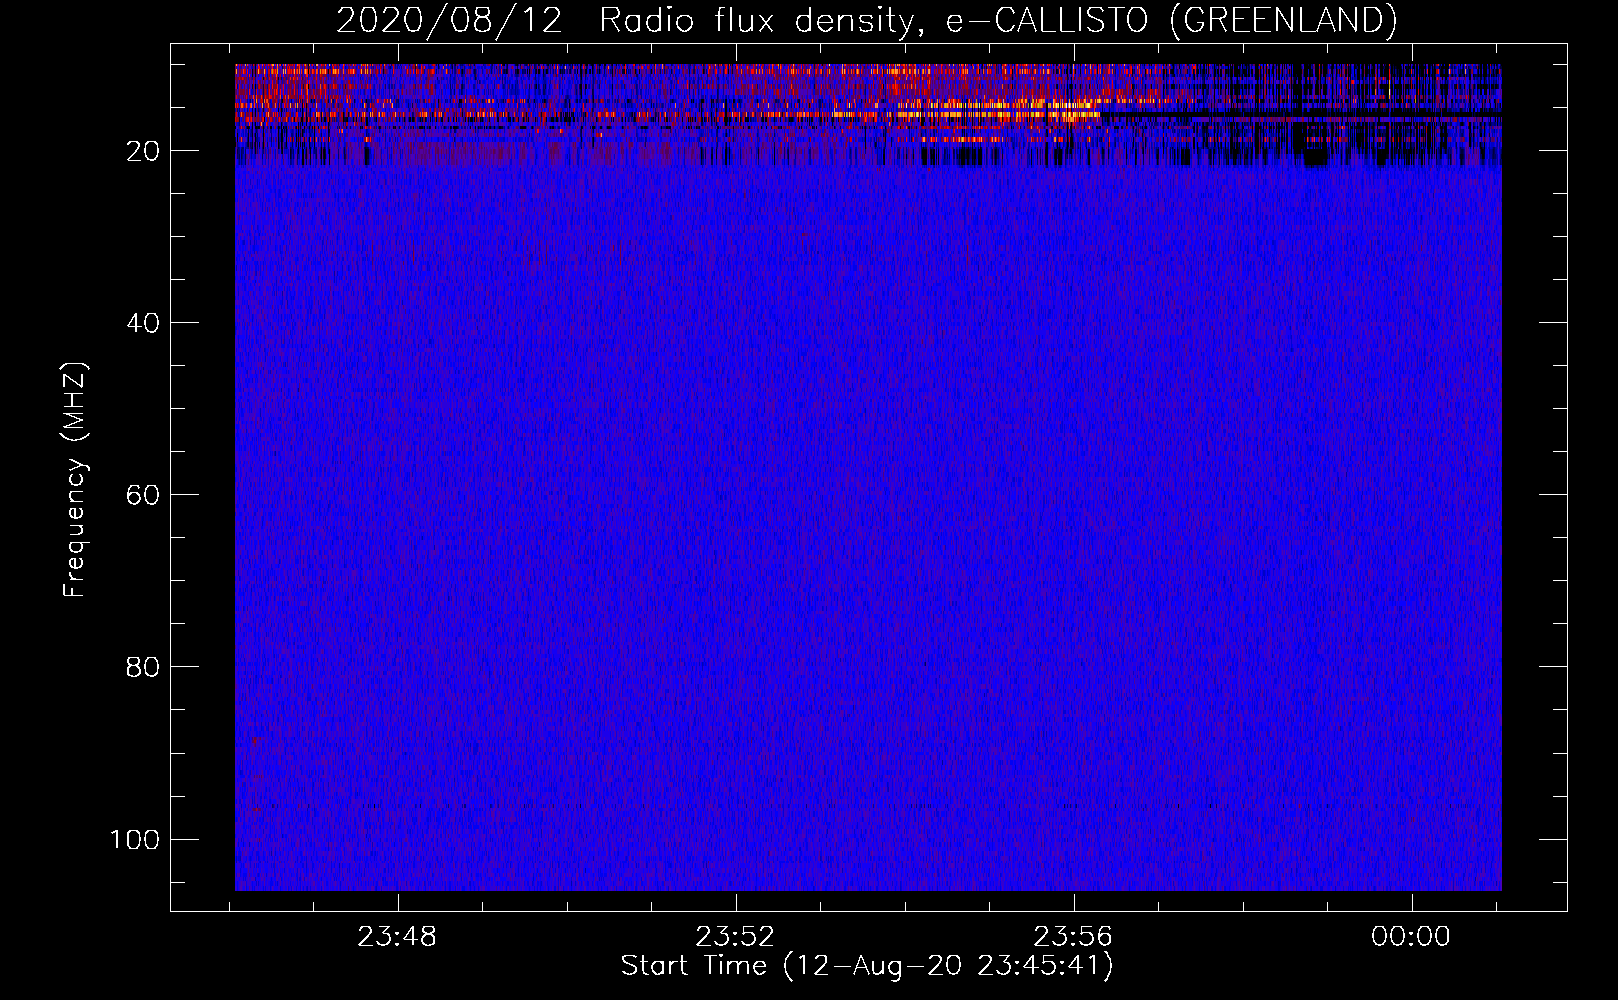Viewport: 1618px width, 1000px height.
Task: Click the 23:56 time tick label
Action: 1073,937
